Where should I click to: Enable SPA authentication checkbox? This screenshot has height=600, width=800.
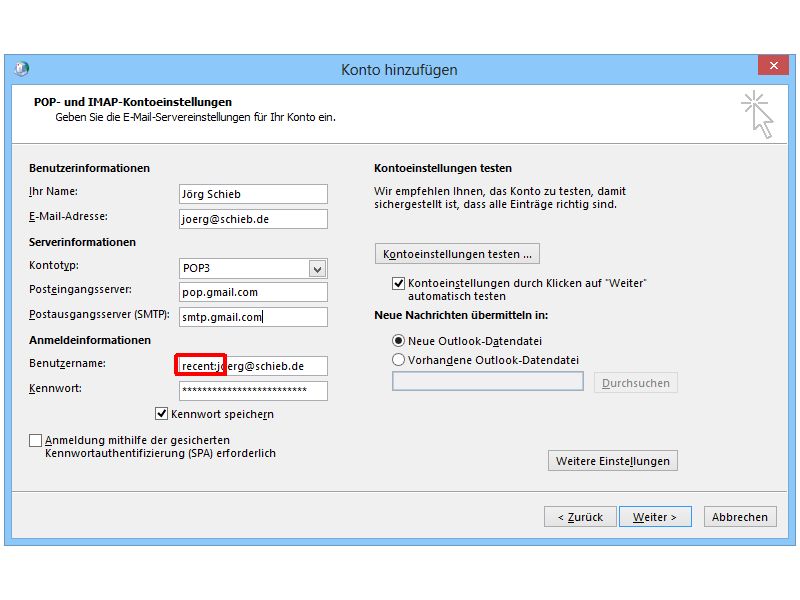(35, 440)
